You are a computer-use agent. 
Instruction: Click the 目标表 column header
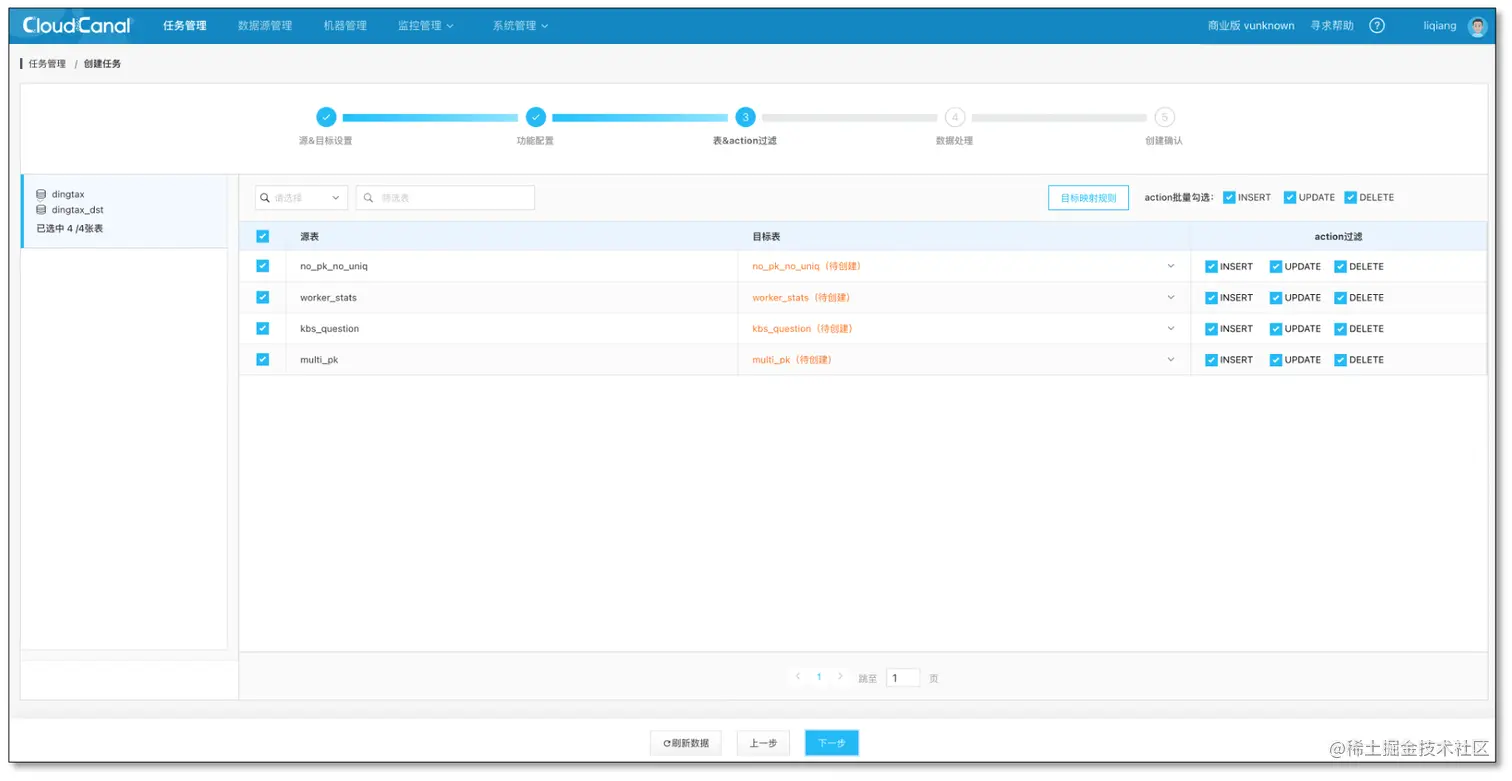pos(766,237)
